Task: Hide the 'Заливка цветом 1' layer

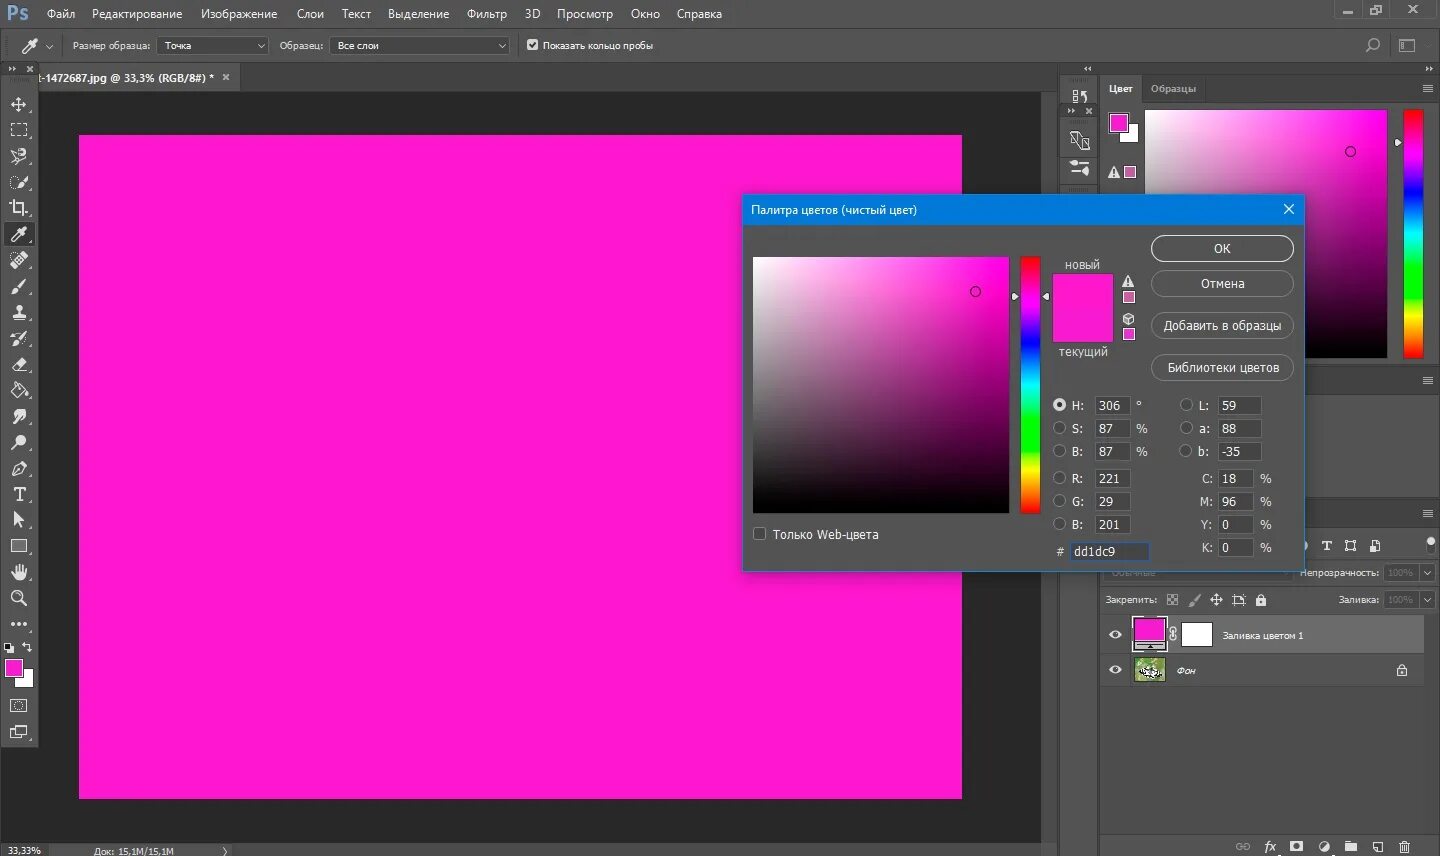Action: [1115, 634]
